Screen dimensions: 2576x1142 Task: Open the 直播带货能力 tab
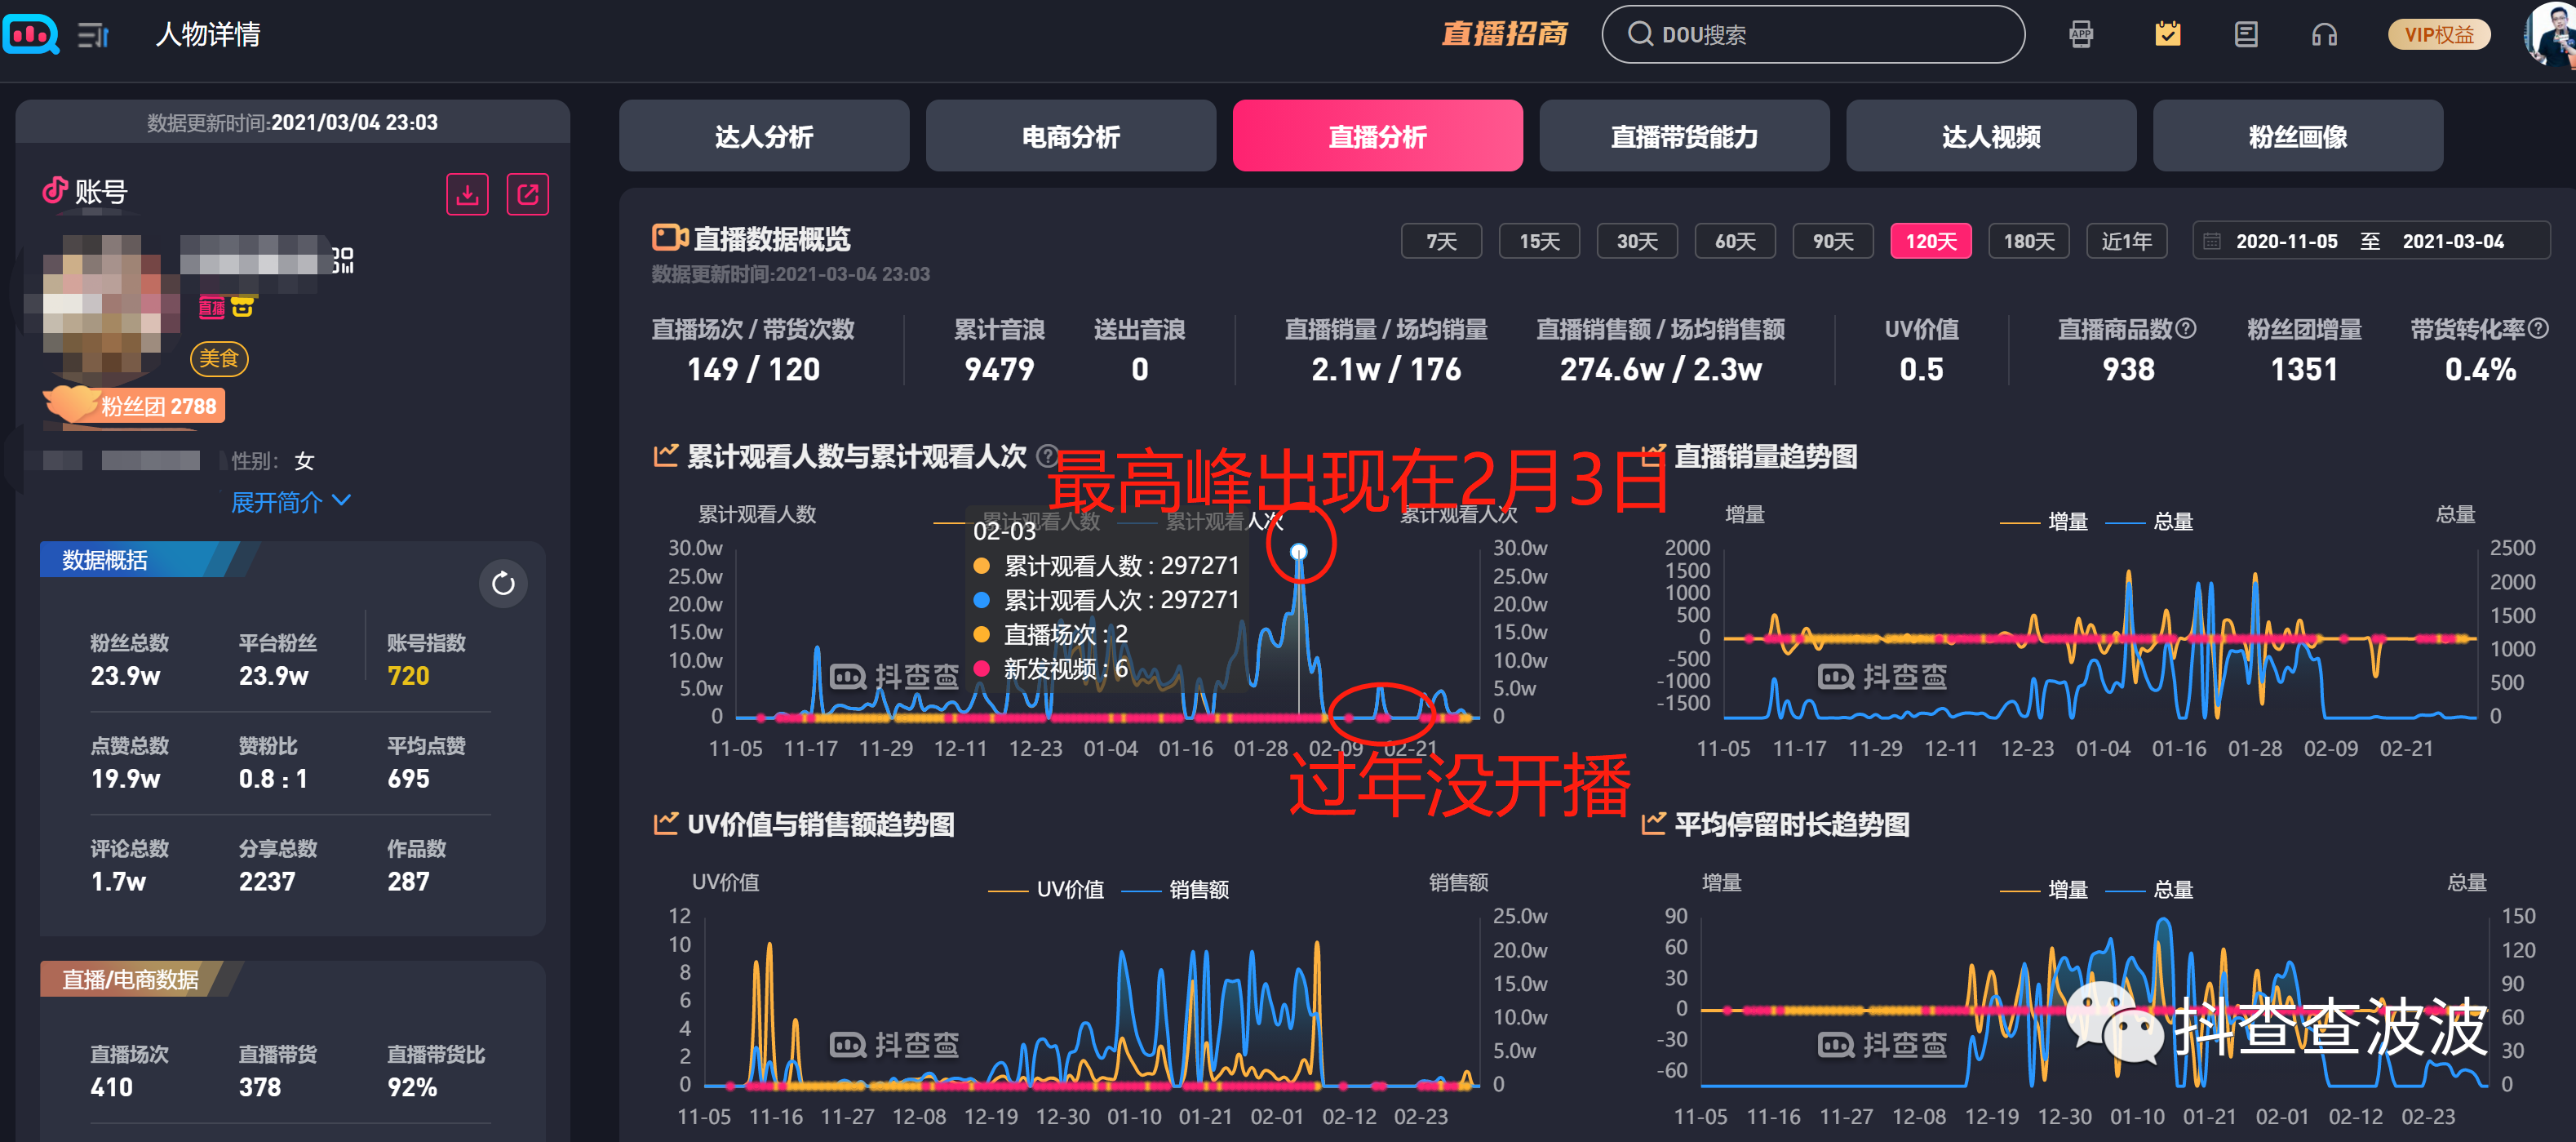[1684, 136]
